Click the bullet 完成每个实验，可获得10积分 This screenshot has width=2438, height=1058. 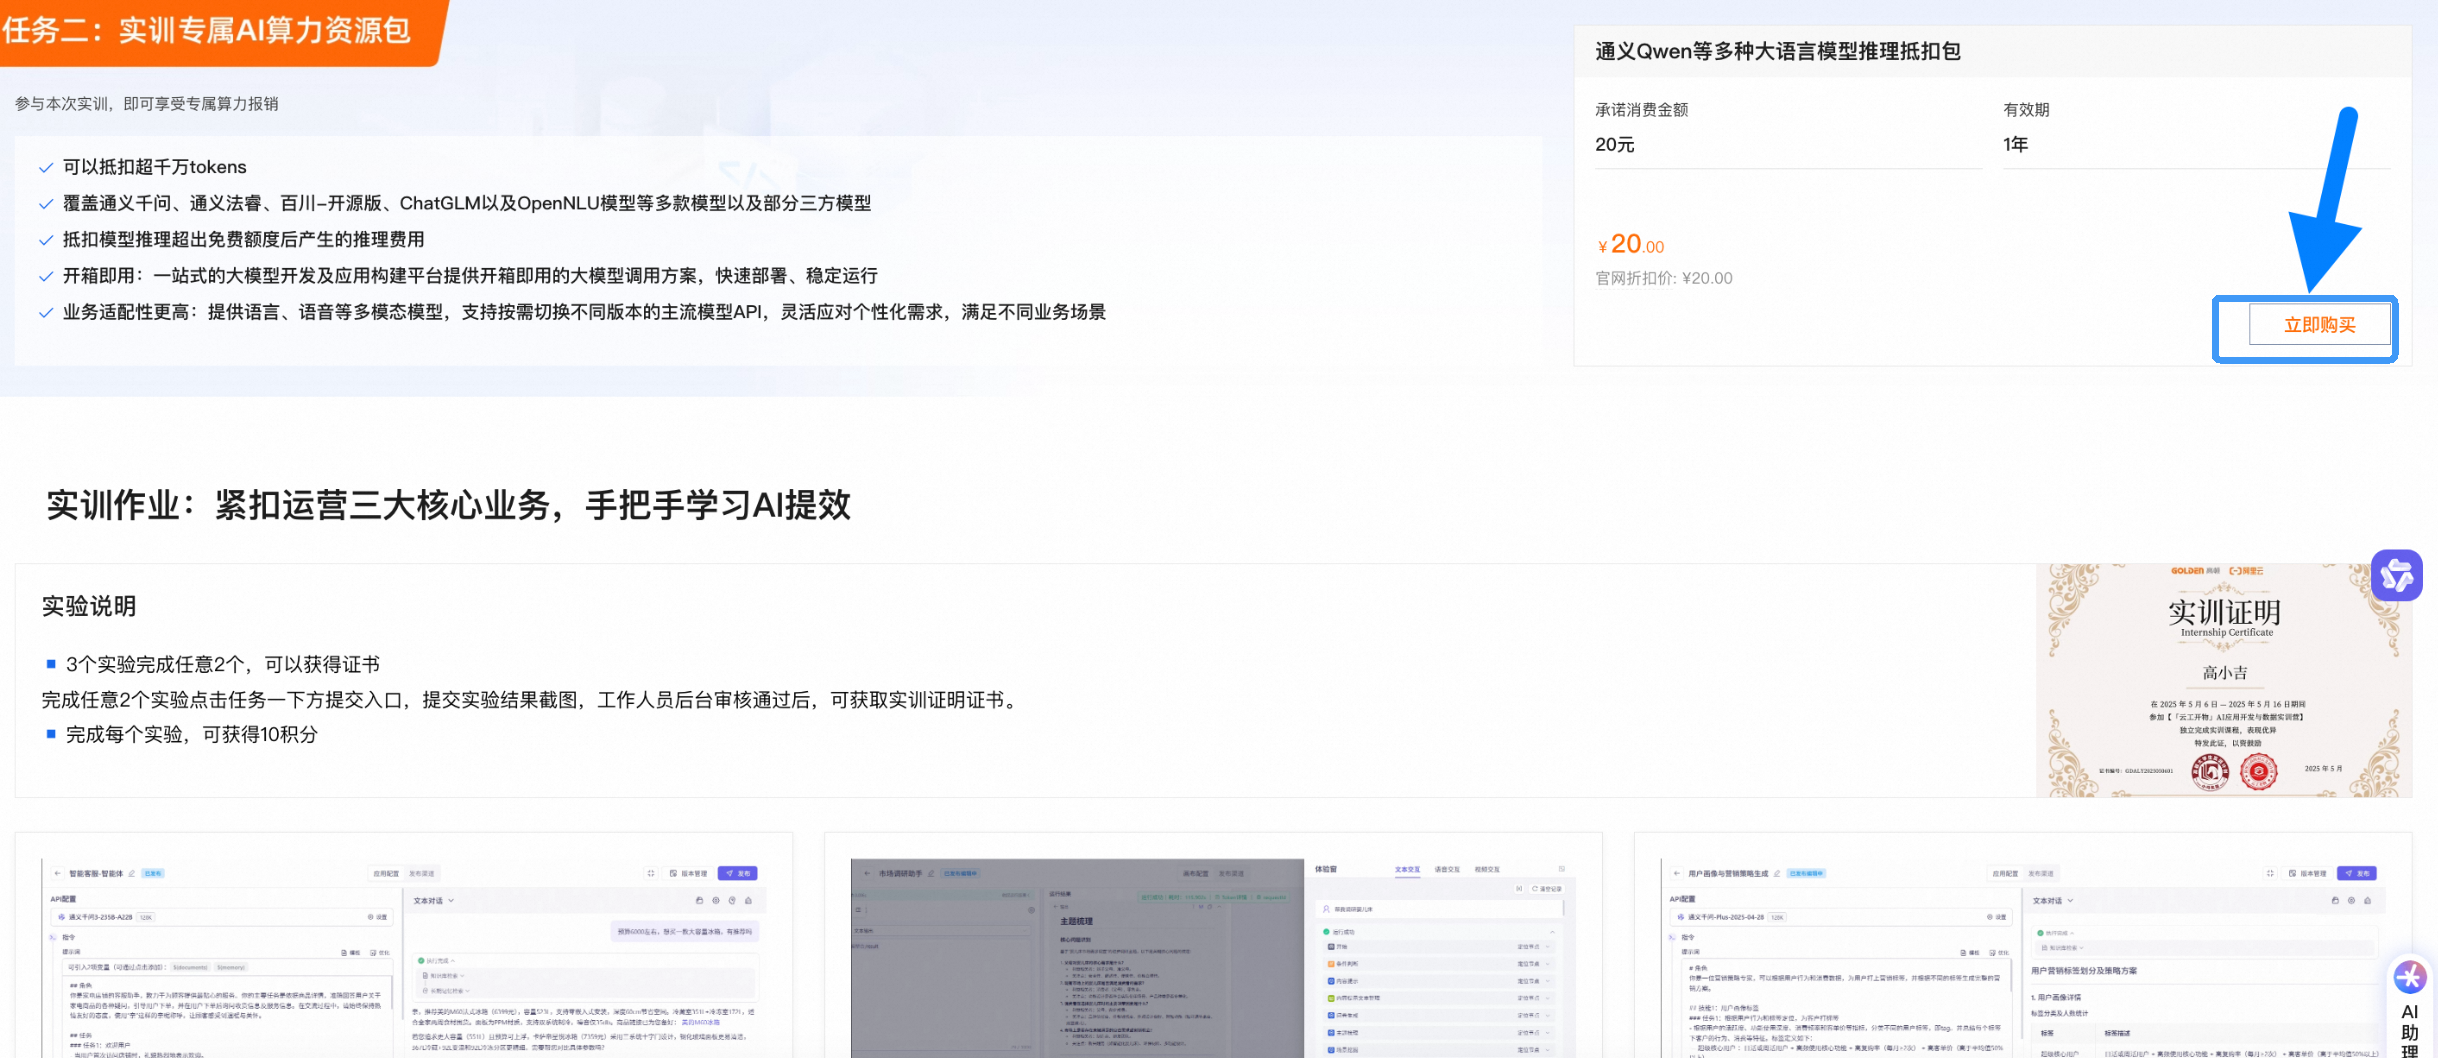(x=192, y=734)
